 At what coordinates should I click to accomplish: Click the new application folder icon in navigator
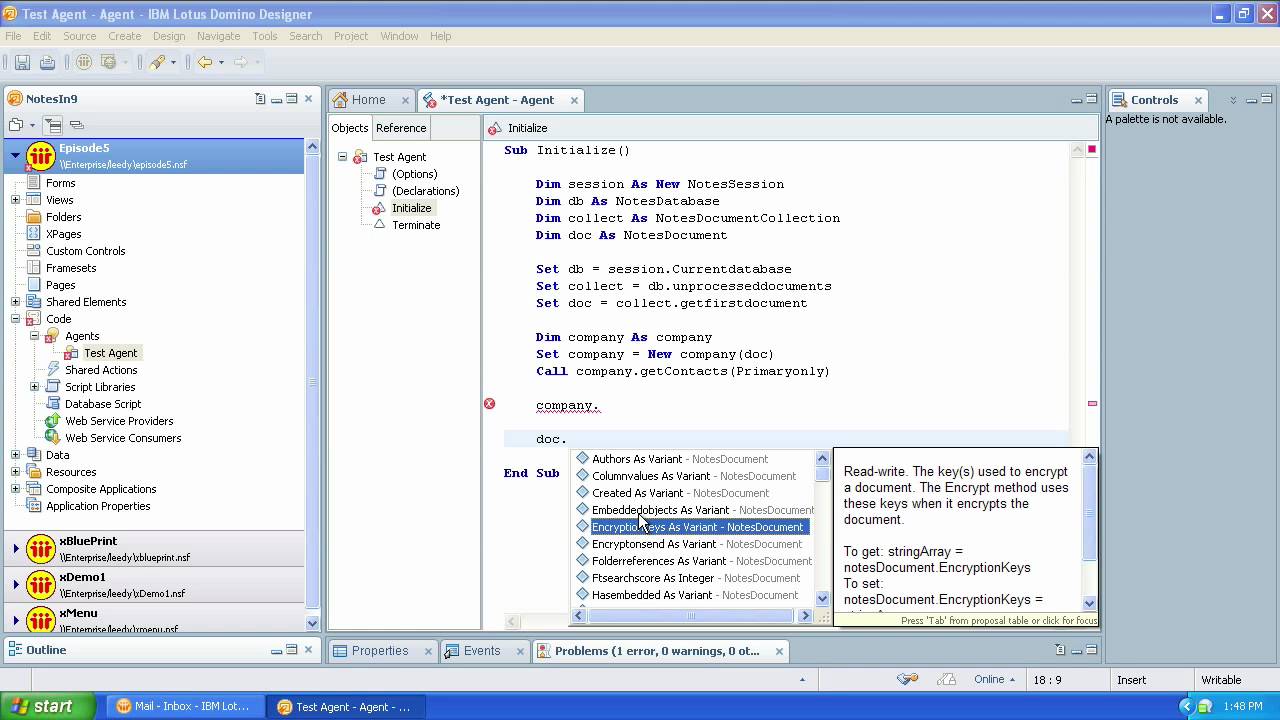click(x=16, y=125)
